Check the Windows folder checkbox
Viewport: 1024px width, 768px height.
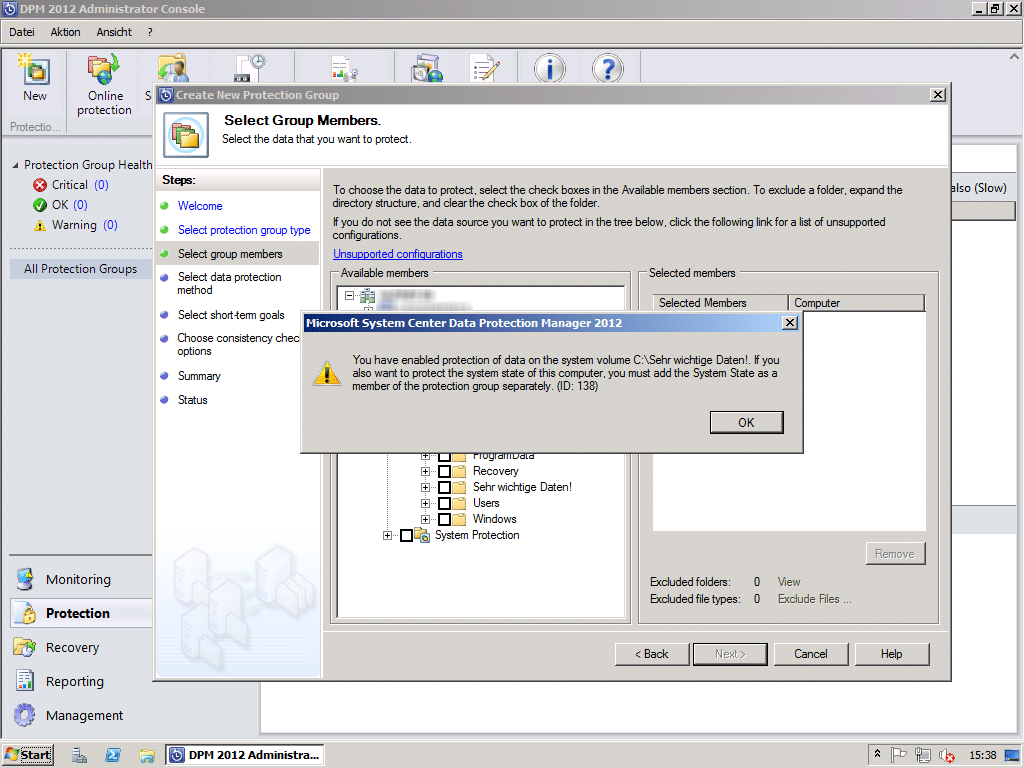(444, 519)
